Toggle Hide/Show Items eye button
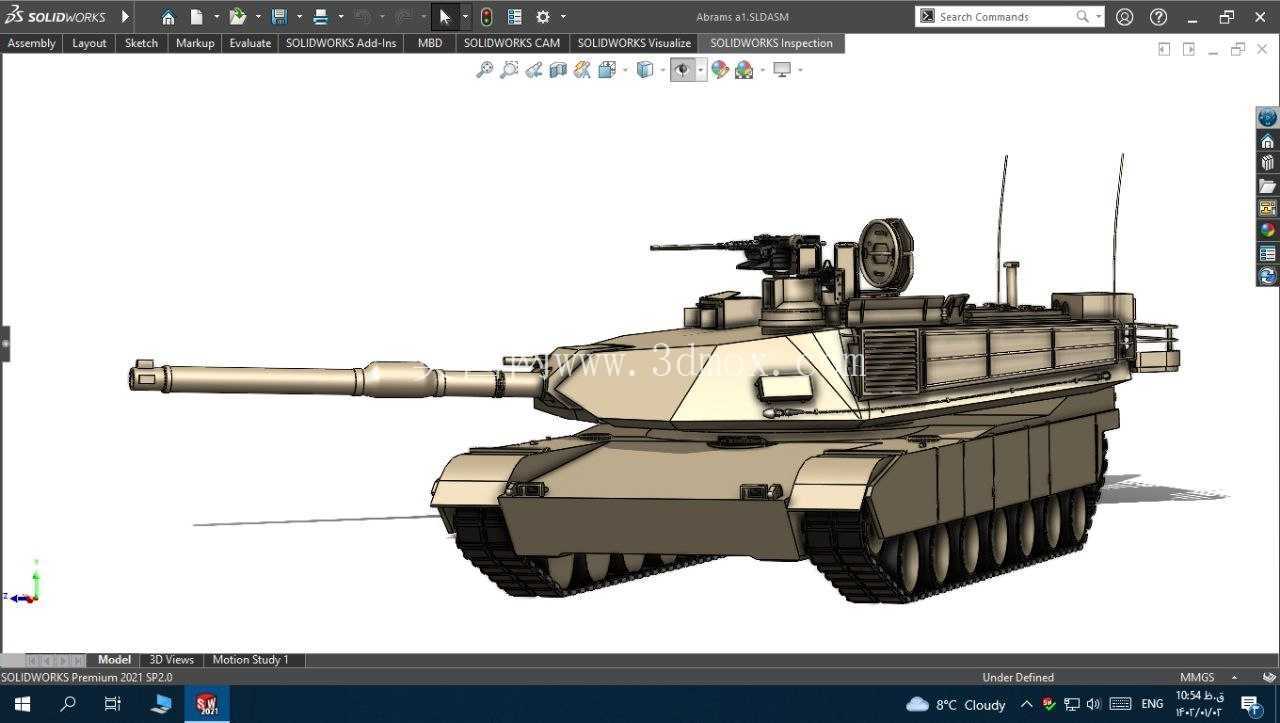Screen dimensions: 1280x723 [x=682, y=70]
